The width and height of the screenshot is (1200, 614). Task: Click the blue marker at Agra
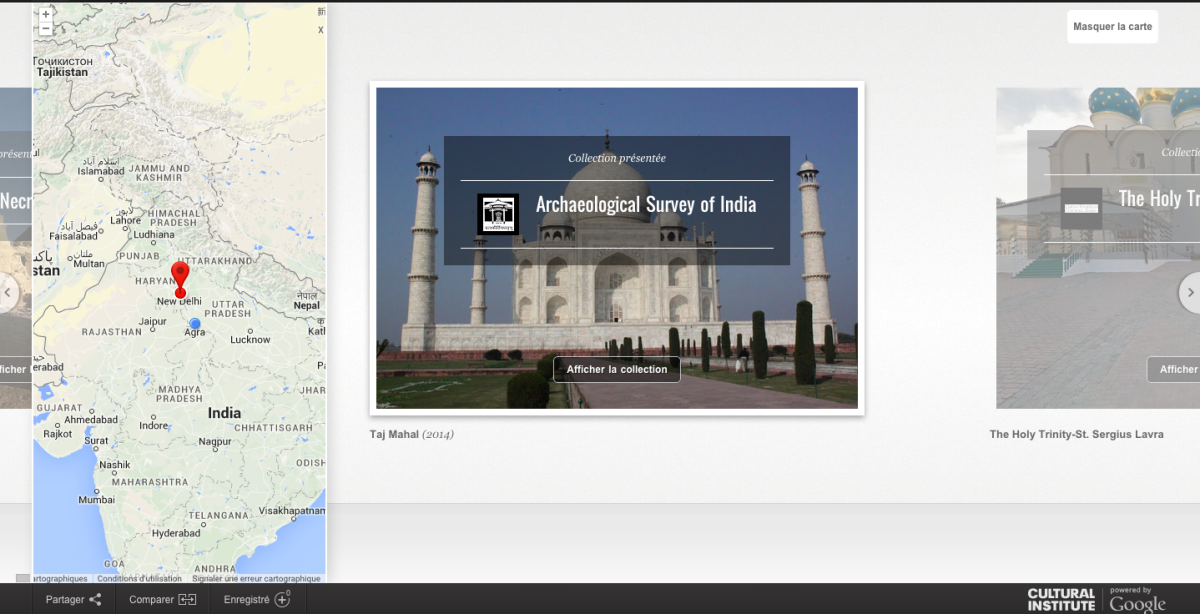[x=195, y=323]
